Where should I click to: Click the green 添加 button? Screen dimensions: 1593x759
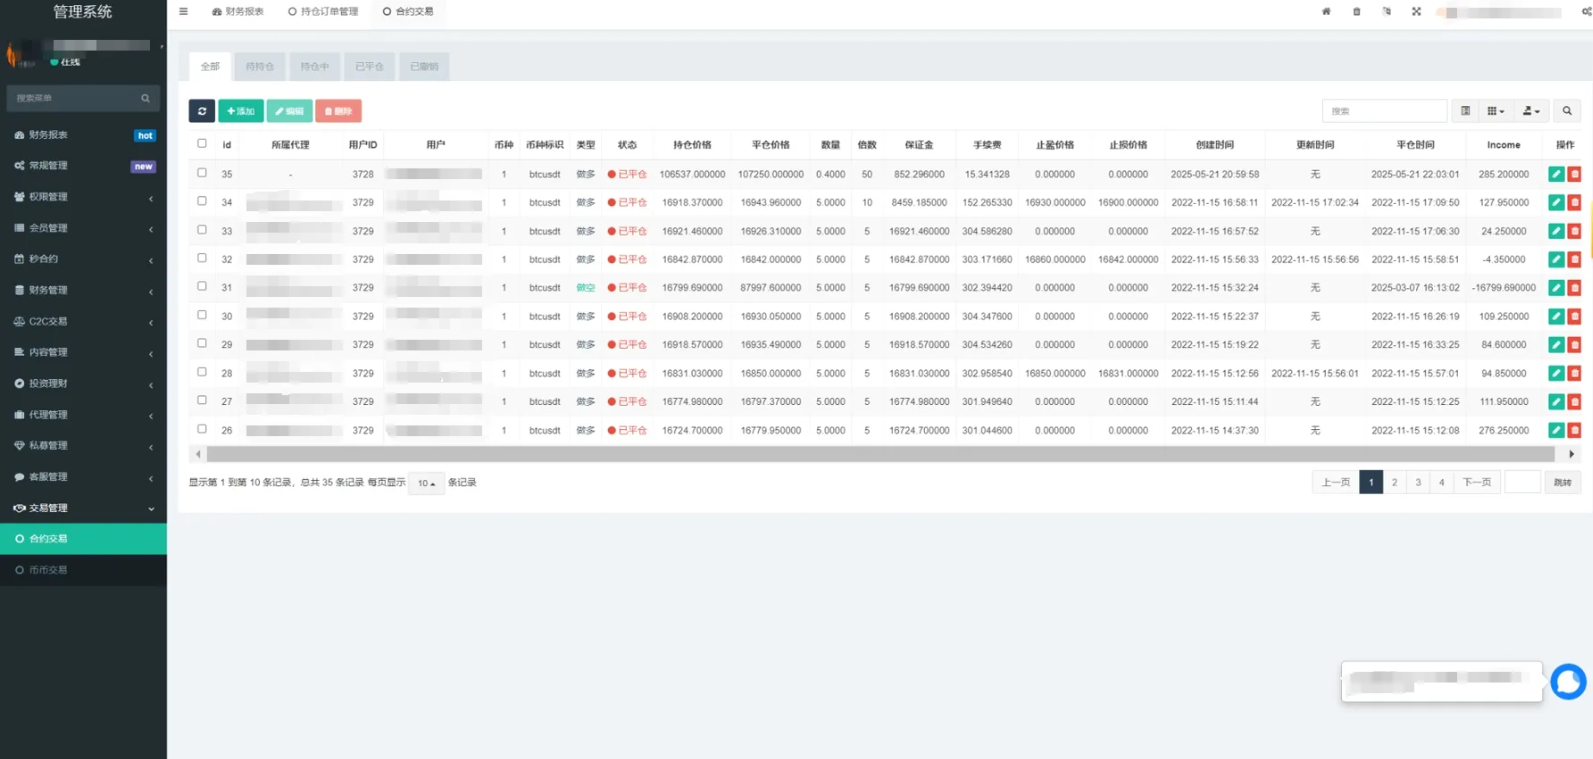click(241, 111)
